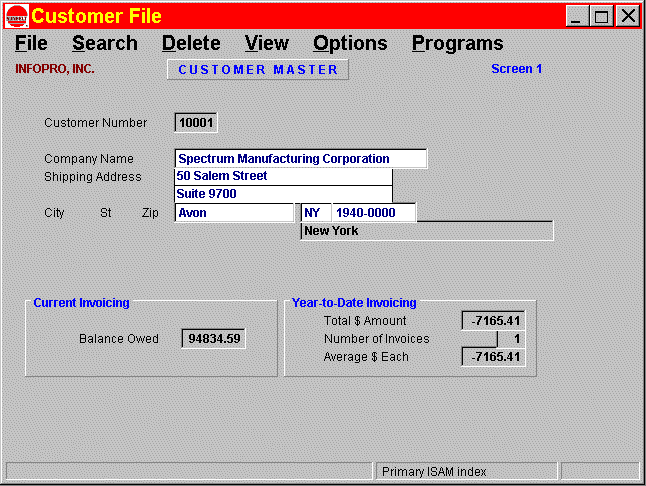
Task: Click the CUSTOMER MASTER button
Action: pos(258,69)
